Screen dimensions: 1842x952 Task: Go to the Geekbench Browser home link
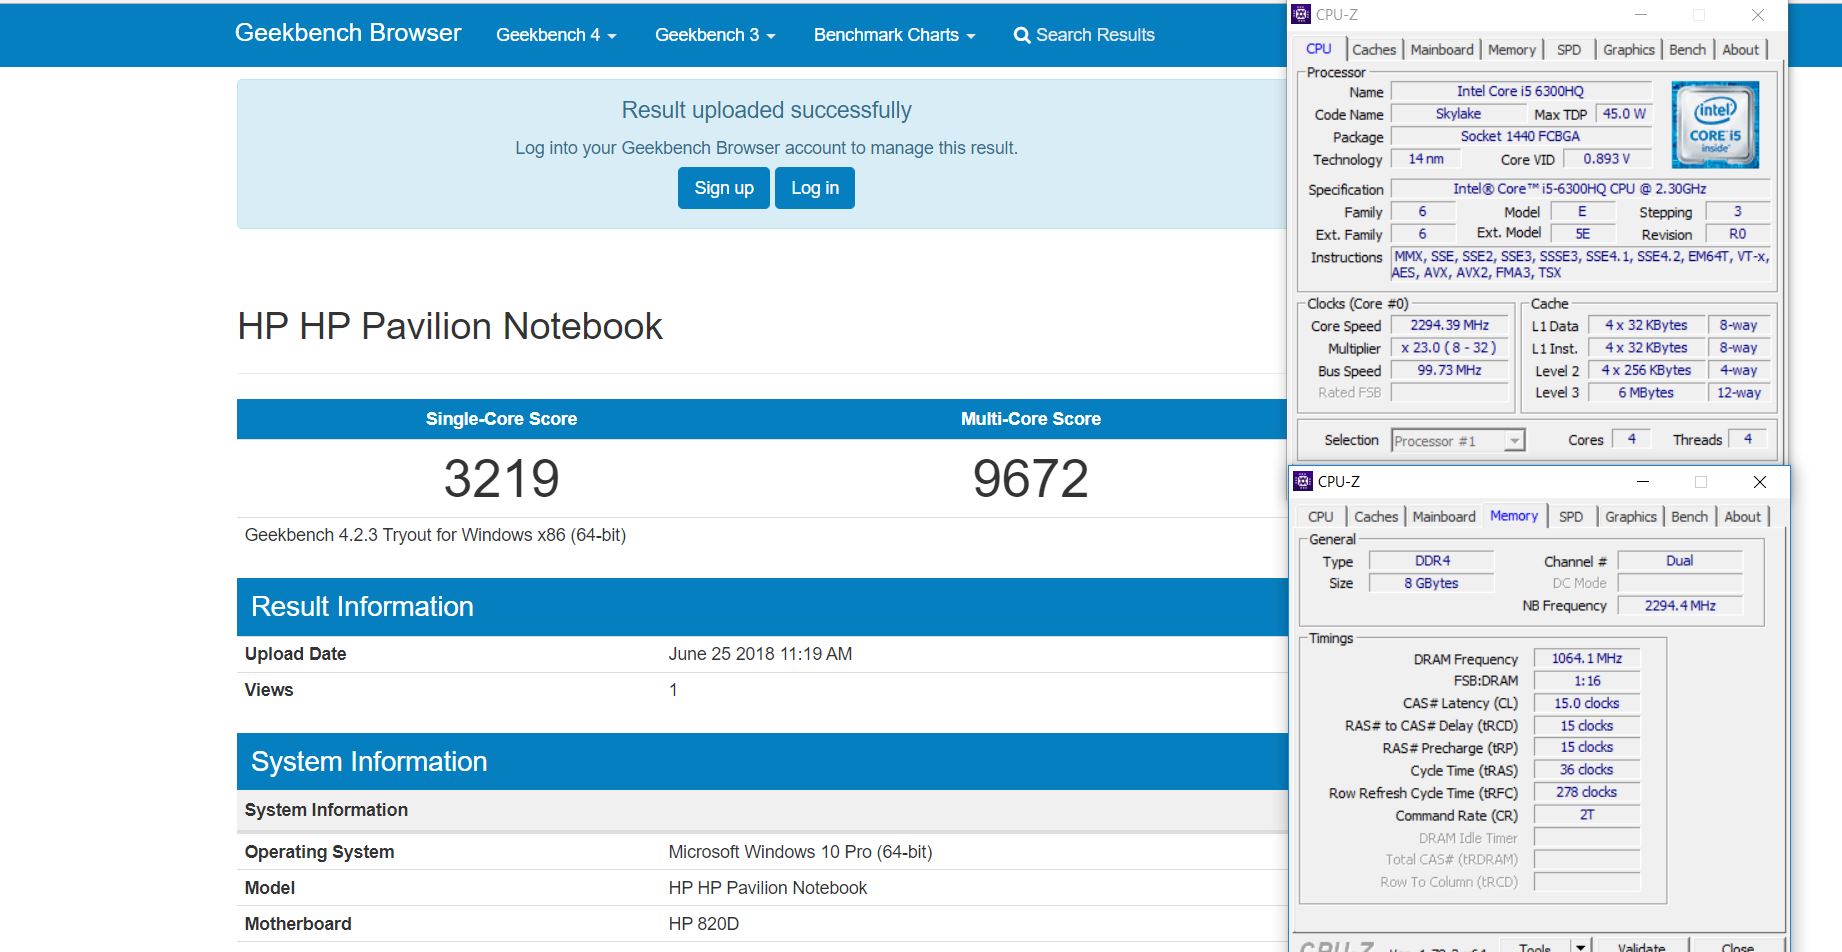(x=348, y=33)
